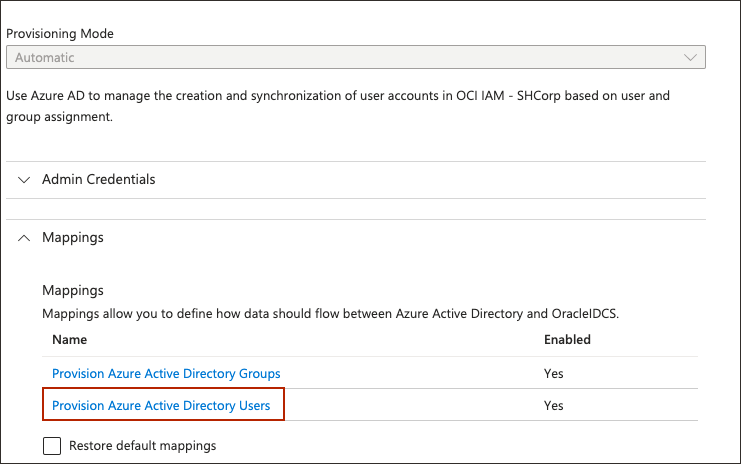Screen dimensions: 741x464
Task: Click the mappings data flow description text
Action: pyautogui.click(x=330, y=313)
